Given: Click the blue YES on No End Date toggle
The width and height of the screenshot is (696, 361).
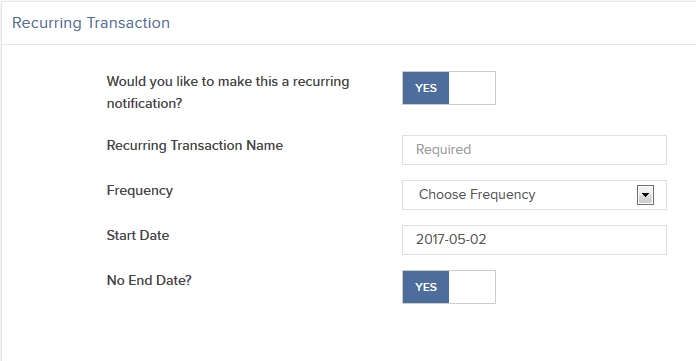Looking at the screenshot, I should point(426,287).
